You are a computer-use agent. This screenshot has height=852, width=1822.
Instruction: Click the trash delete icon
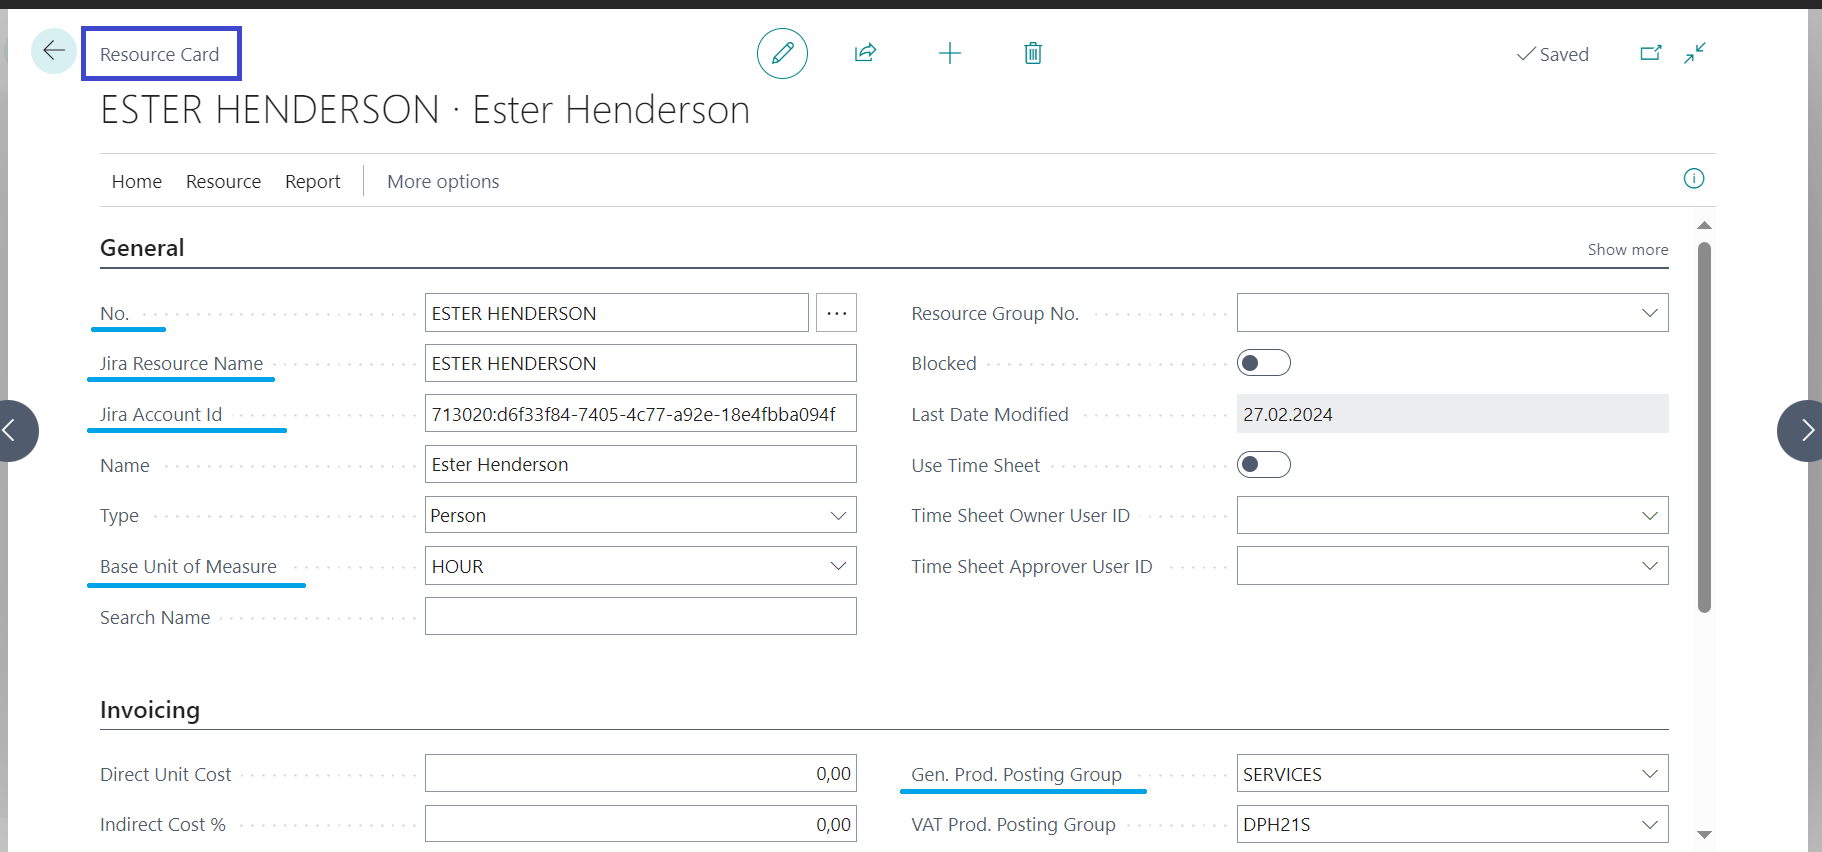click(x=1033, y=53)
